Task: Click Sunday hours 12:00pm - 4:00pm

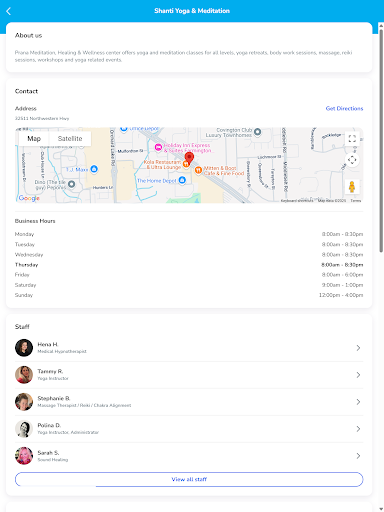Action: tap(341, 295)
